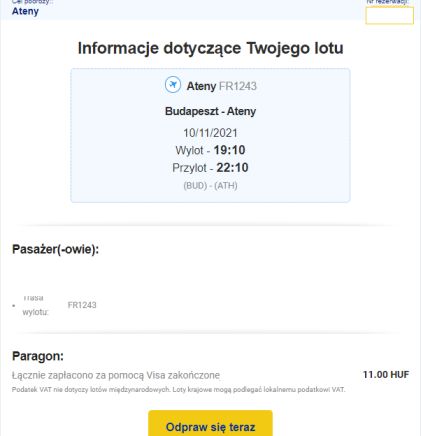Click the Wylot departure time 19:10
This screenshot has height=436, width=421.
pyautogui.click(x=229, y=150)
